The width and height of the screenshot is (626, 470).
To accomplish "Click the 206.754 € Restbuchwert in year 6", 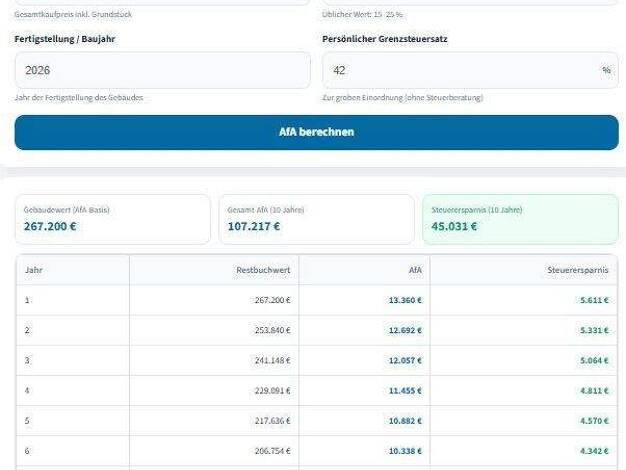I will pyautogui.click(x=271, y=451).
